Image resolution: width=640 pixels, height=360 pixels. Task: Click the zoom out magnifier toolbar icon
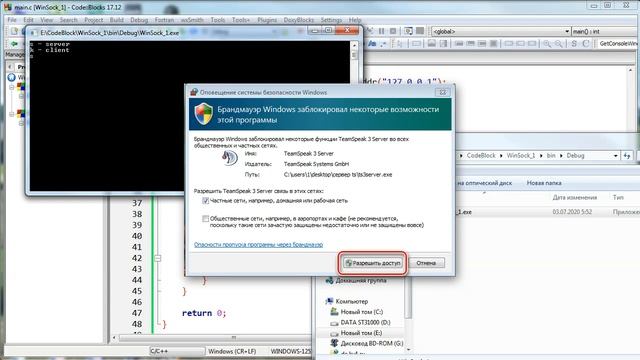coord(558,44)
